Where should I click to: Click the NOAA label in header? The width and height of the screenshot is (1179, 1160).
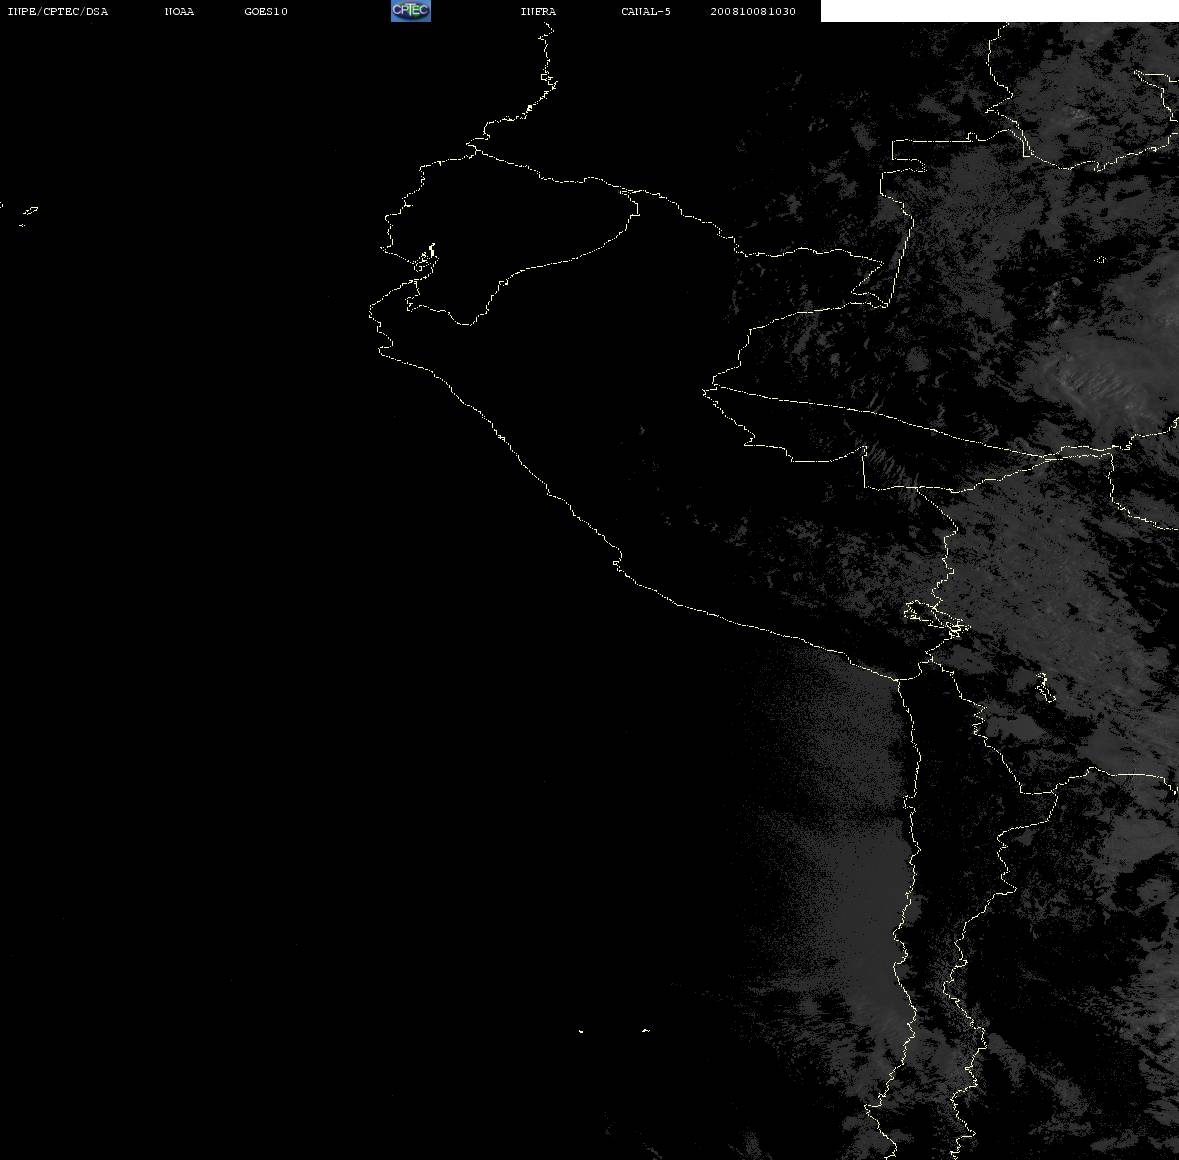(179, 11)
